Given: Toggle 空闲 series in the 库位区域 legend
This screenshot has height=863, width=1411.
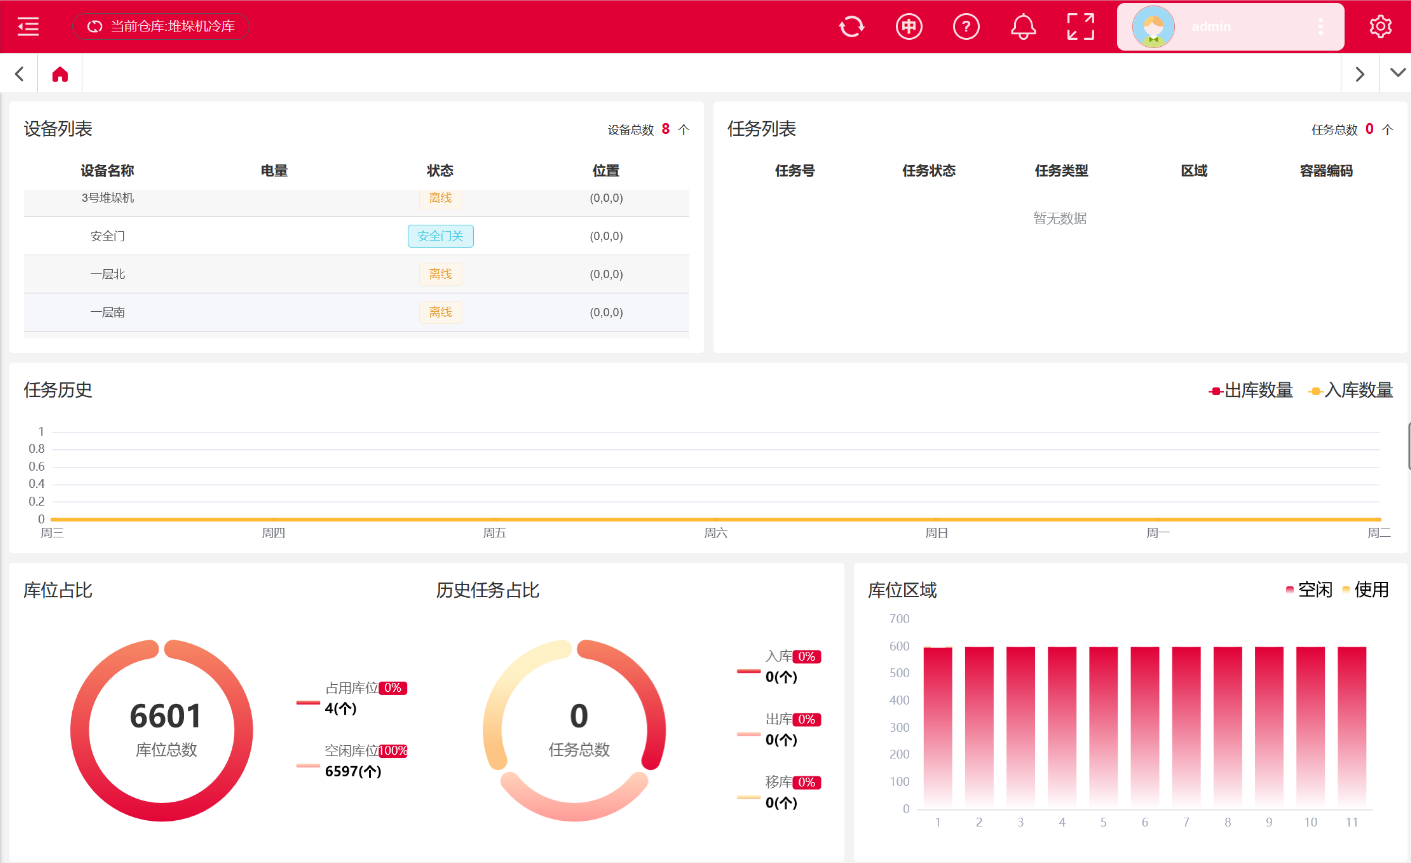Looking at the screenshot, I should (x=1309, y=590).
